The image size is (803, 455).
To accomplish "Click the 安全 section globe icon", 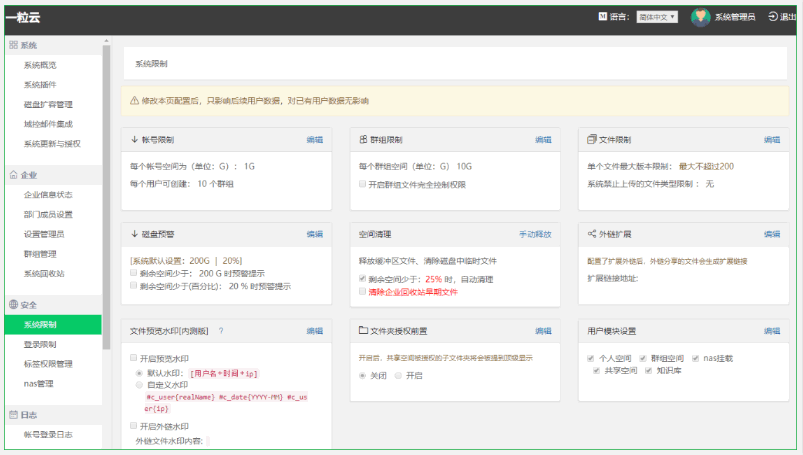I will [x=13, y=304].
